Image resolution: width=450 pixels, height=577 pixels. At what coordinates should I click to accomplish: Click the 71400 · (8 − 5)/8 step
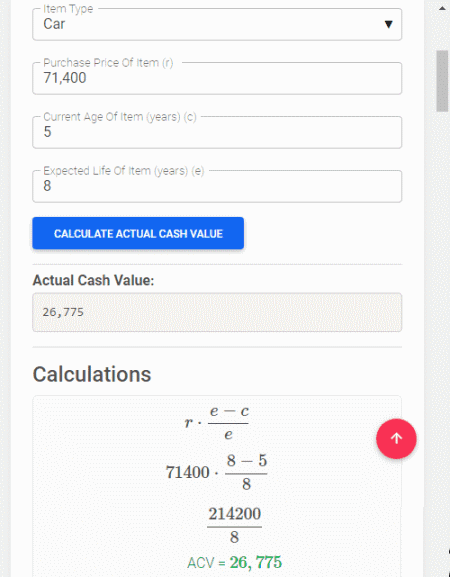216,472
